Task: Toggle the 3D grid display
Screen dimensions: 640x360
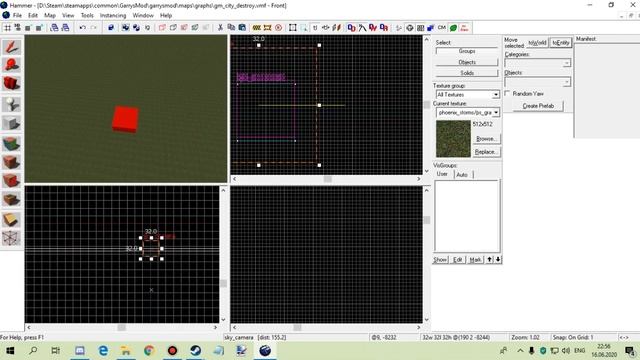Action: (x=18, y=28)
